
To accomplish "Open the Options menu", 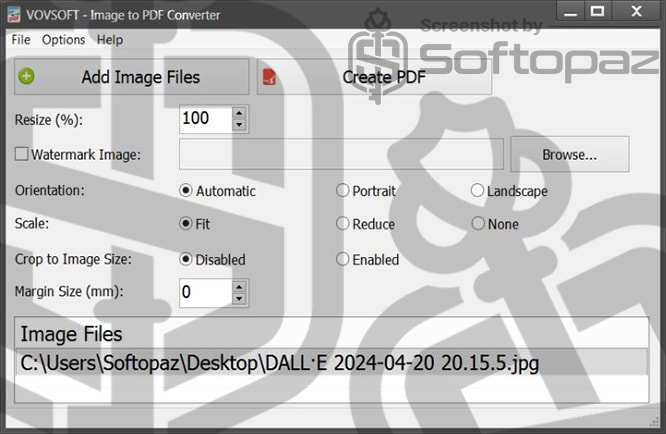I will click(63, 40).
